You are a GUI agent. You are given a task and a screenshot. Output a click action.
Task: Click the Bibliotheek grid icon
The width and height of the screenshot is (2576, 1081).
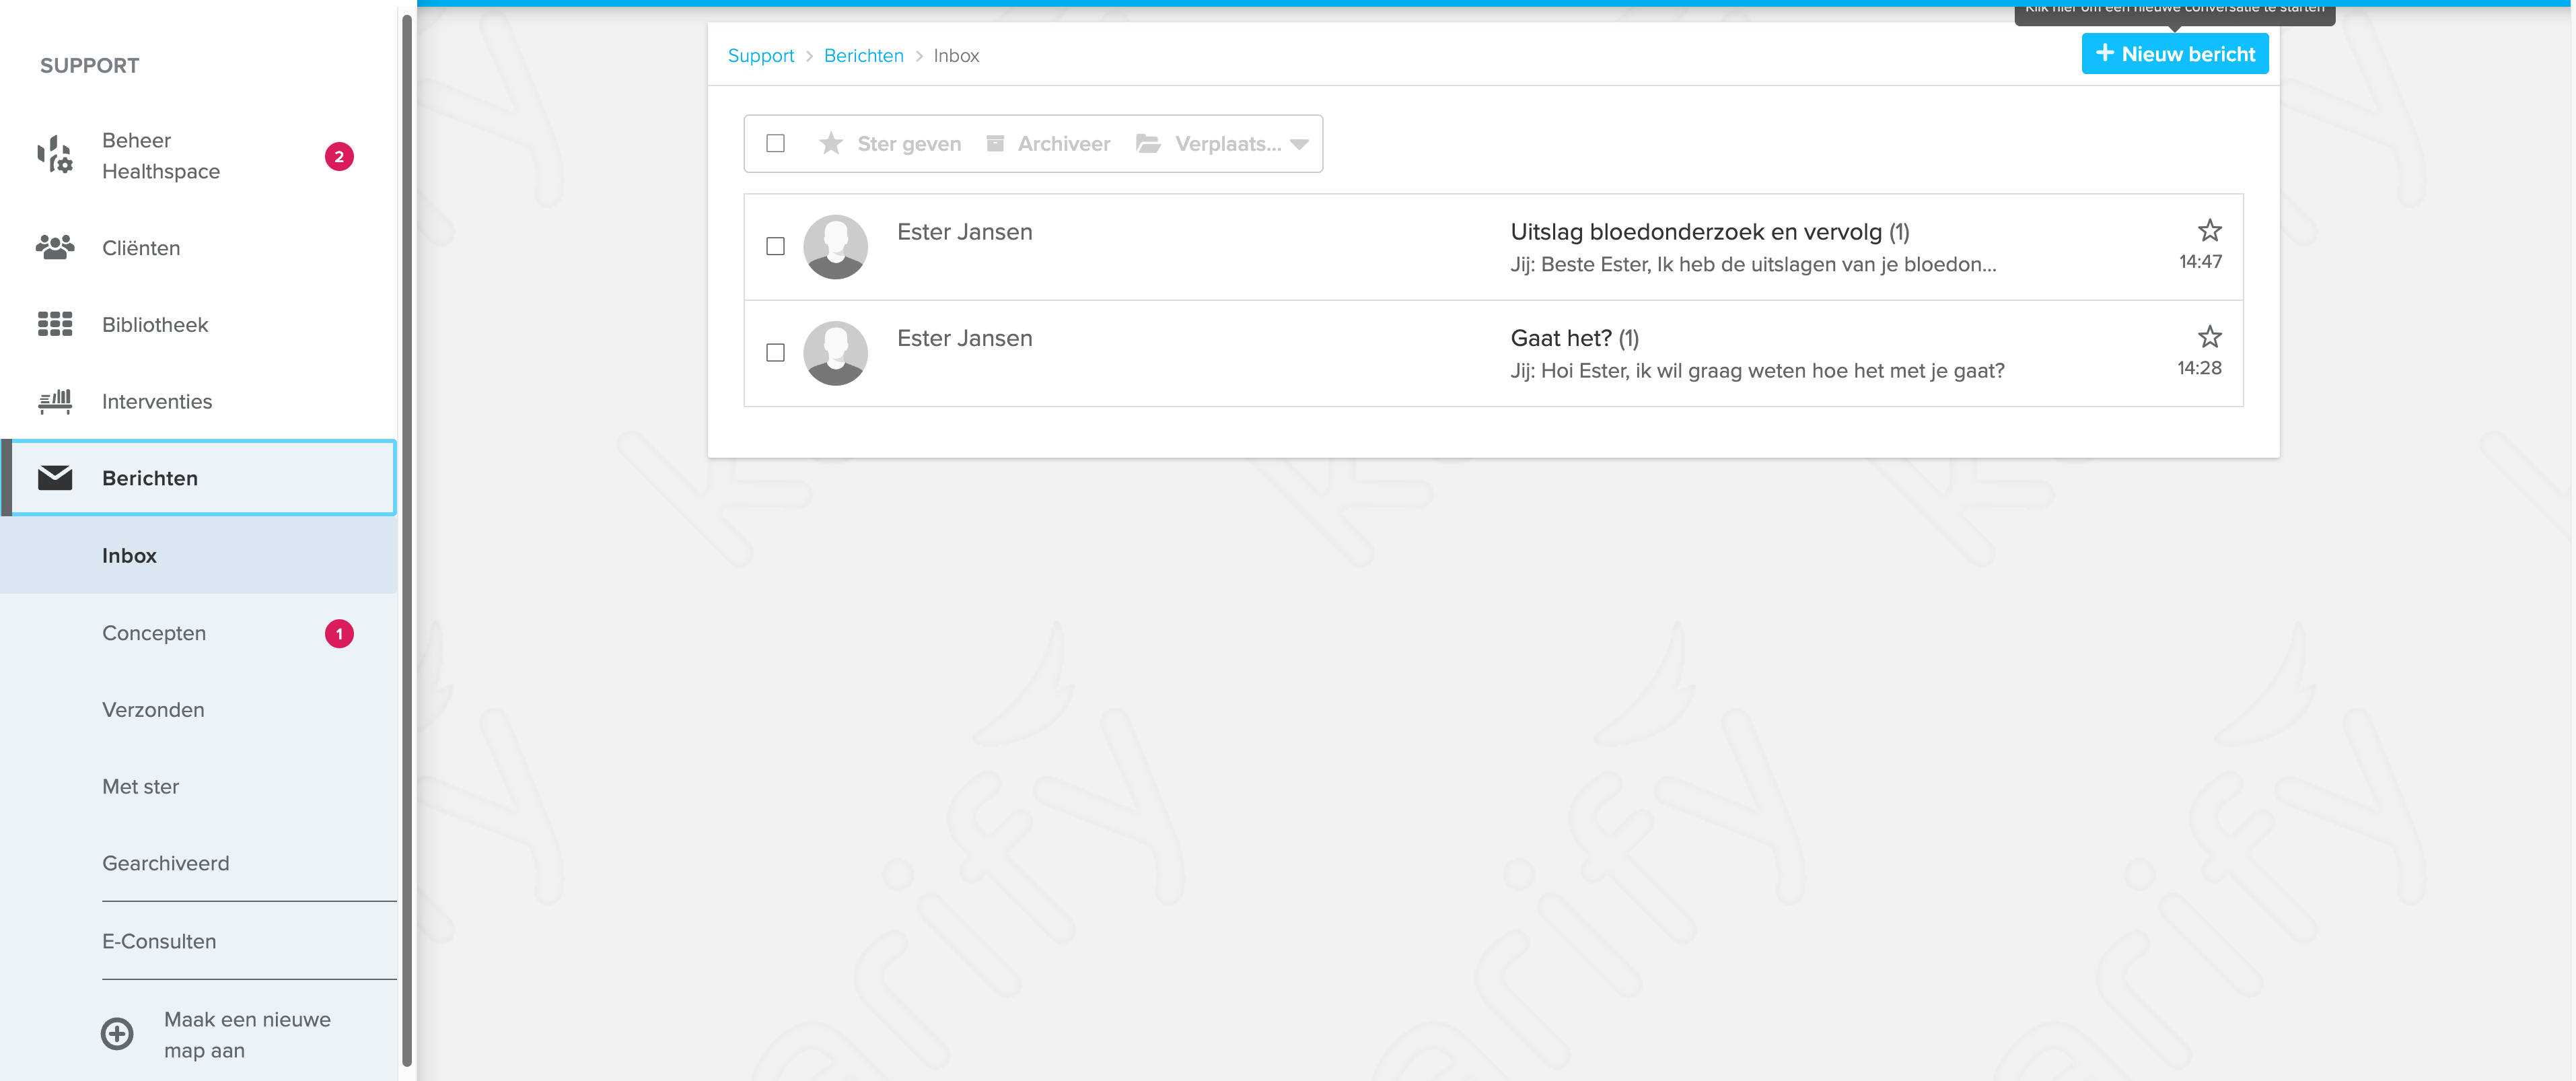(55, 324)
